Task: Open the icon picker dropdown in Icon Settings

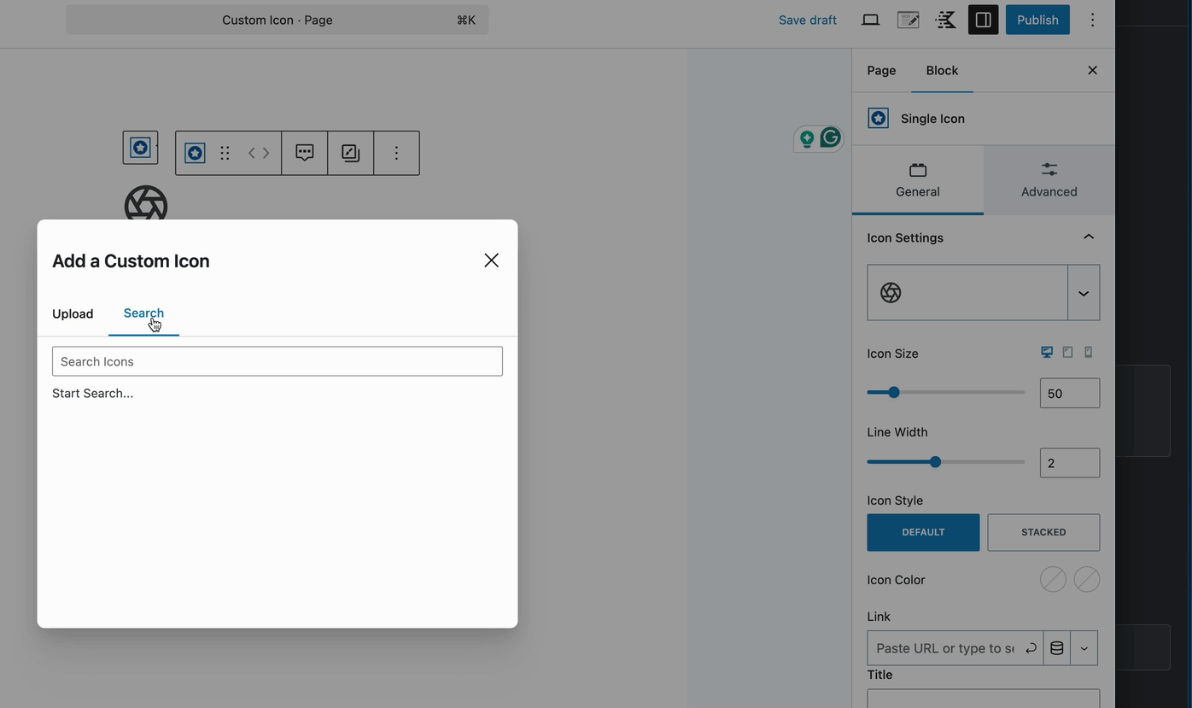Action: (x=1083, y=292)
